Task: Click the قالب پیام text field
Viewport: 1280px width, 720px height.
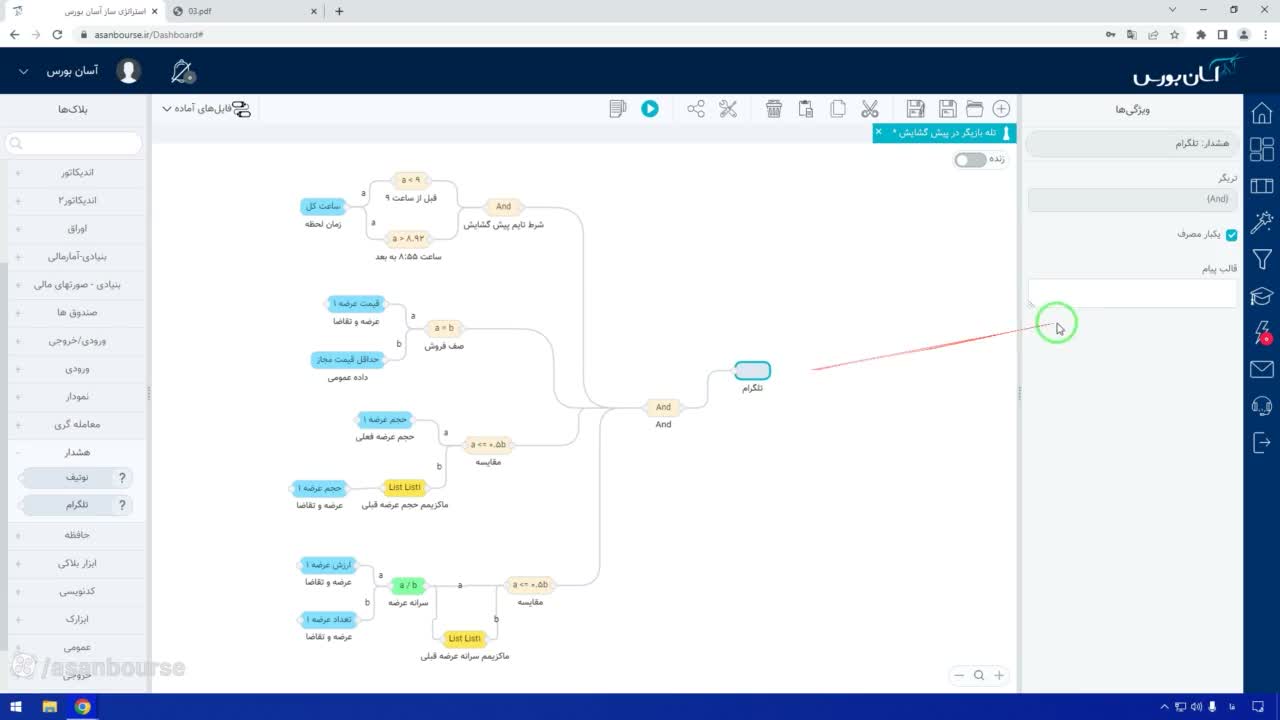Action: tap(1132, 293)
